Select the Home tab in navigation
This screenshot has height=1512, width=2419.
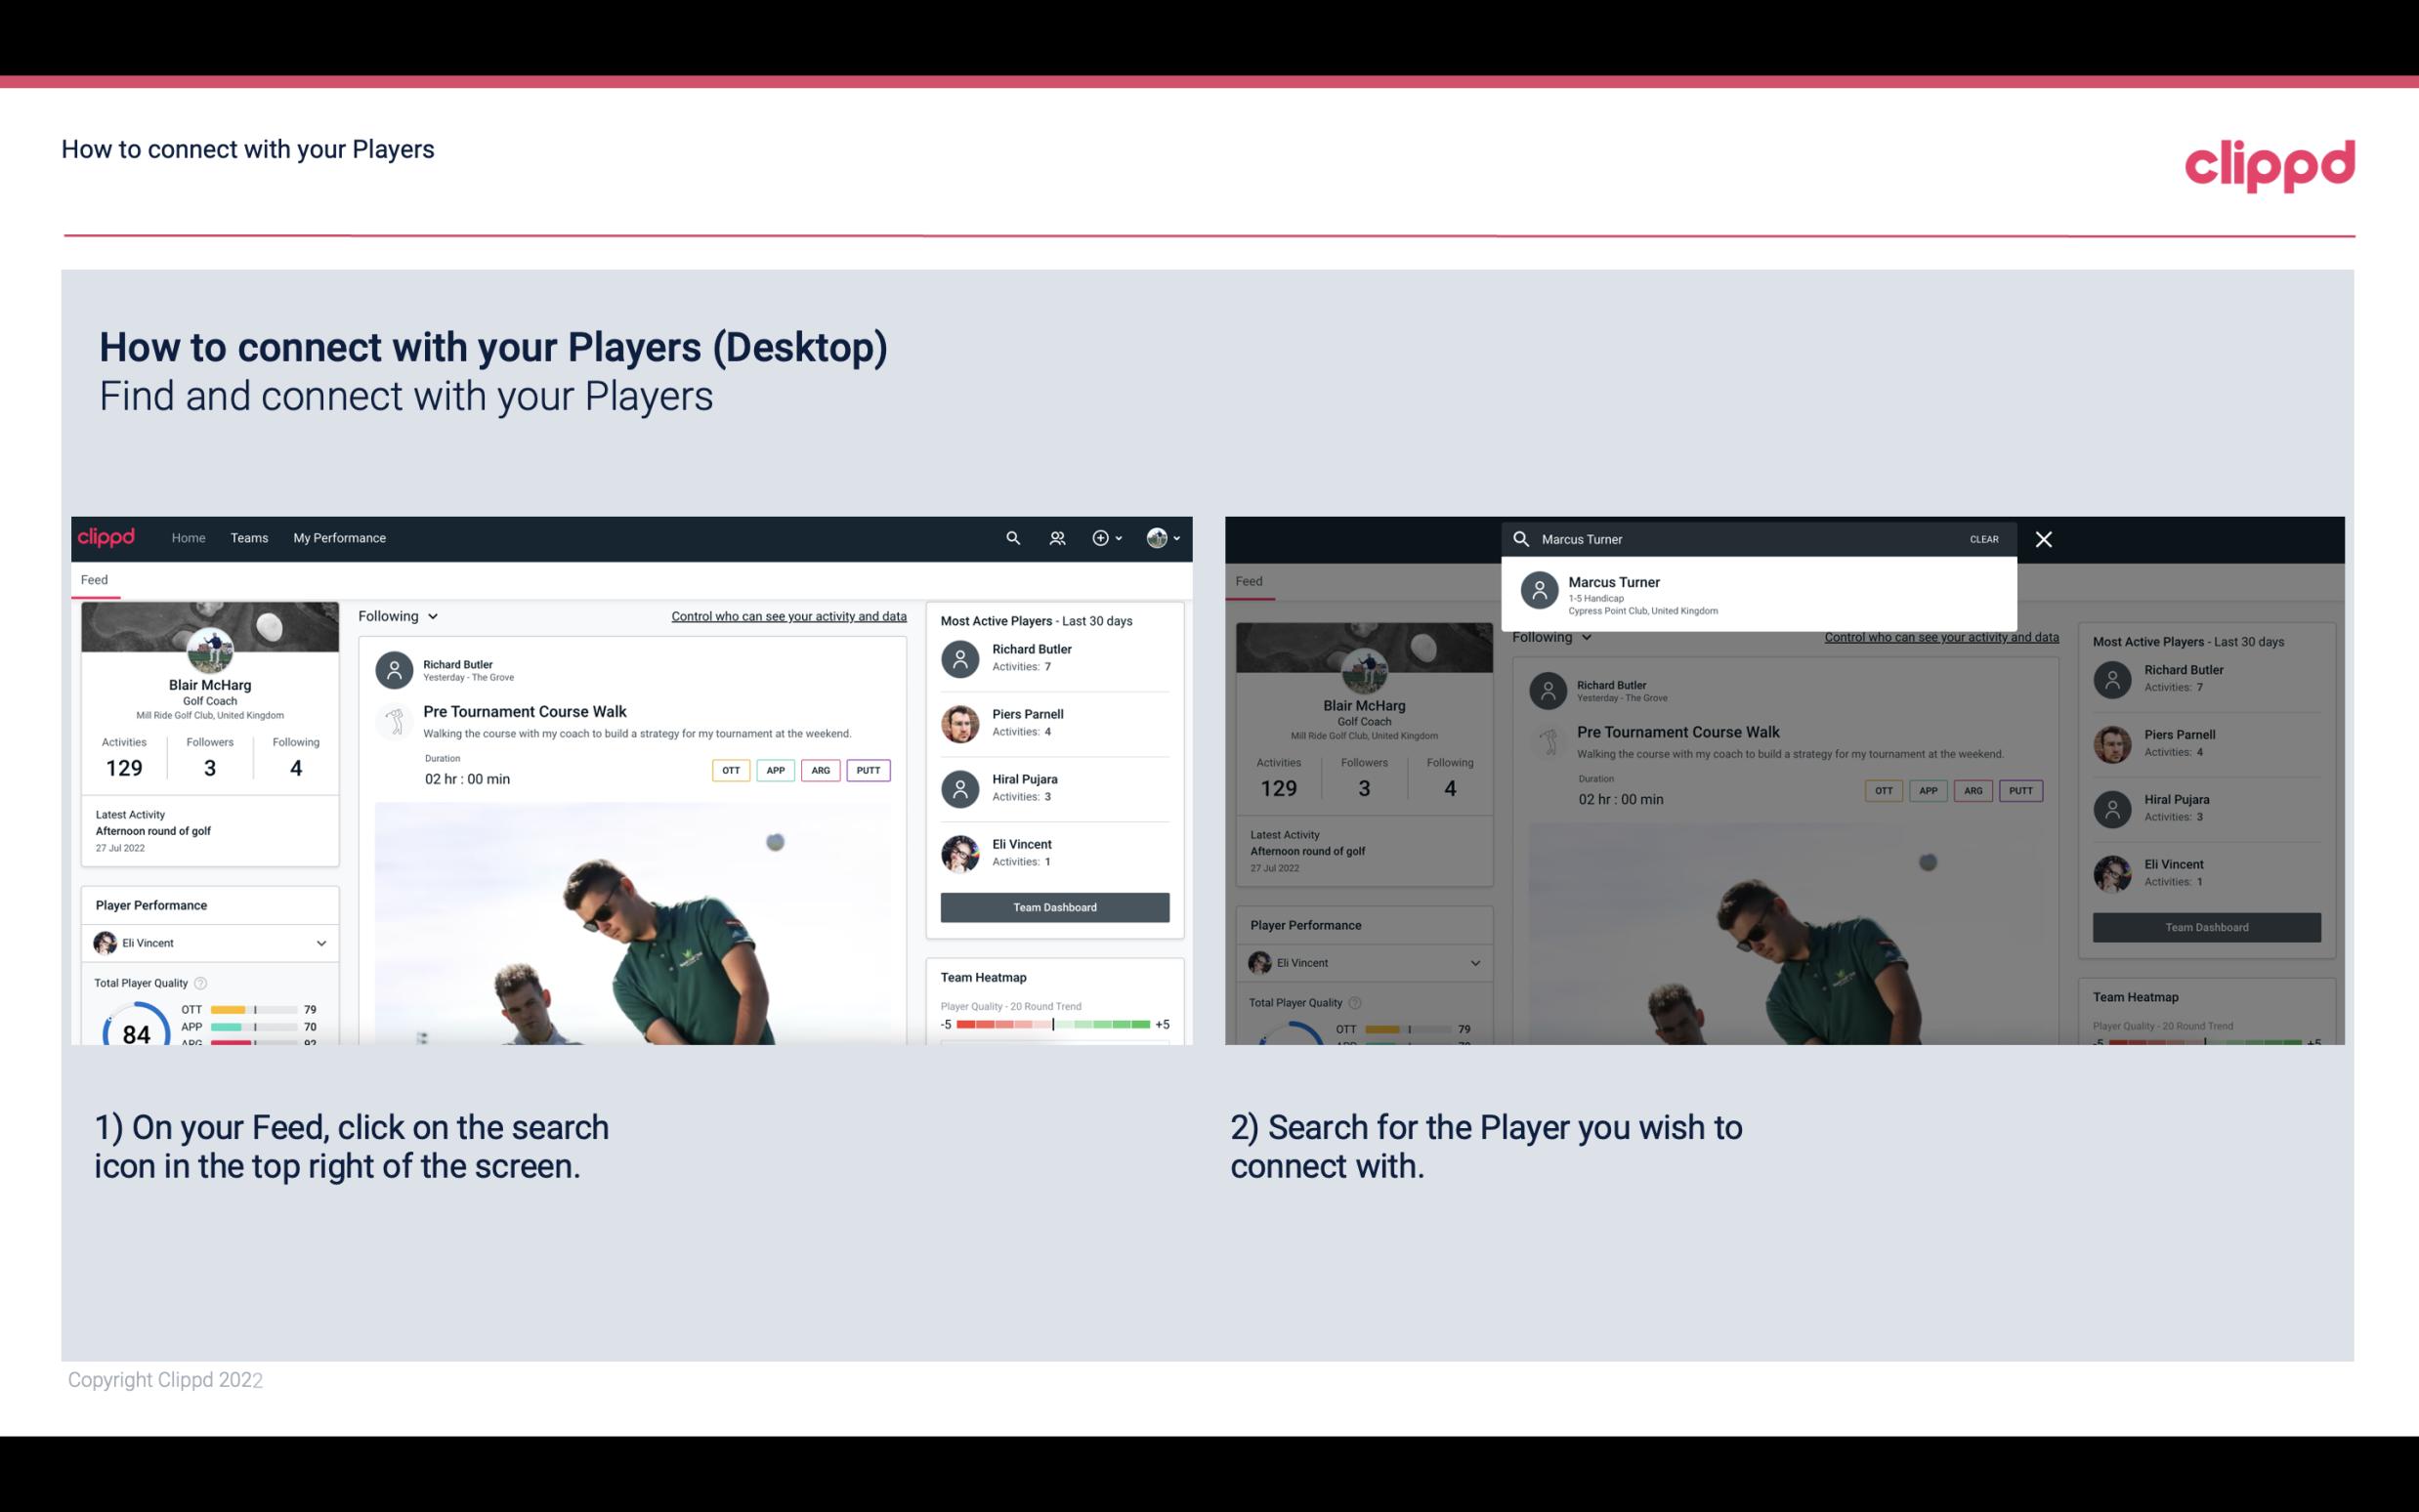(189, 536)
